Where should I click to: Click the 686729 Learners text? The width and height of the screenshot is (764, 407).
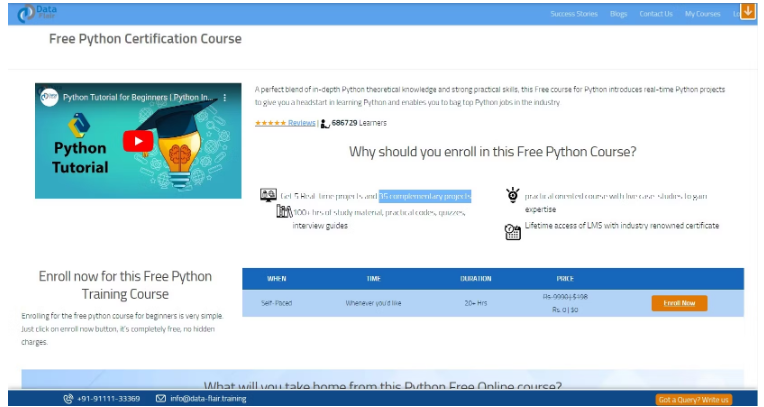click(x=359, y=123)
